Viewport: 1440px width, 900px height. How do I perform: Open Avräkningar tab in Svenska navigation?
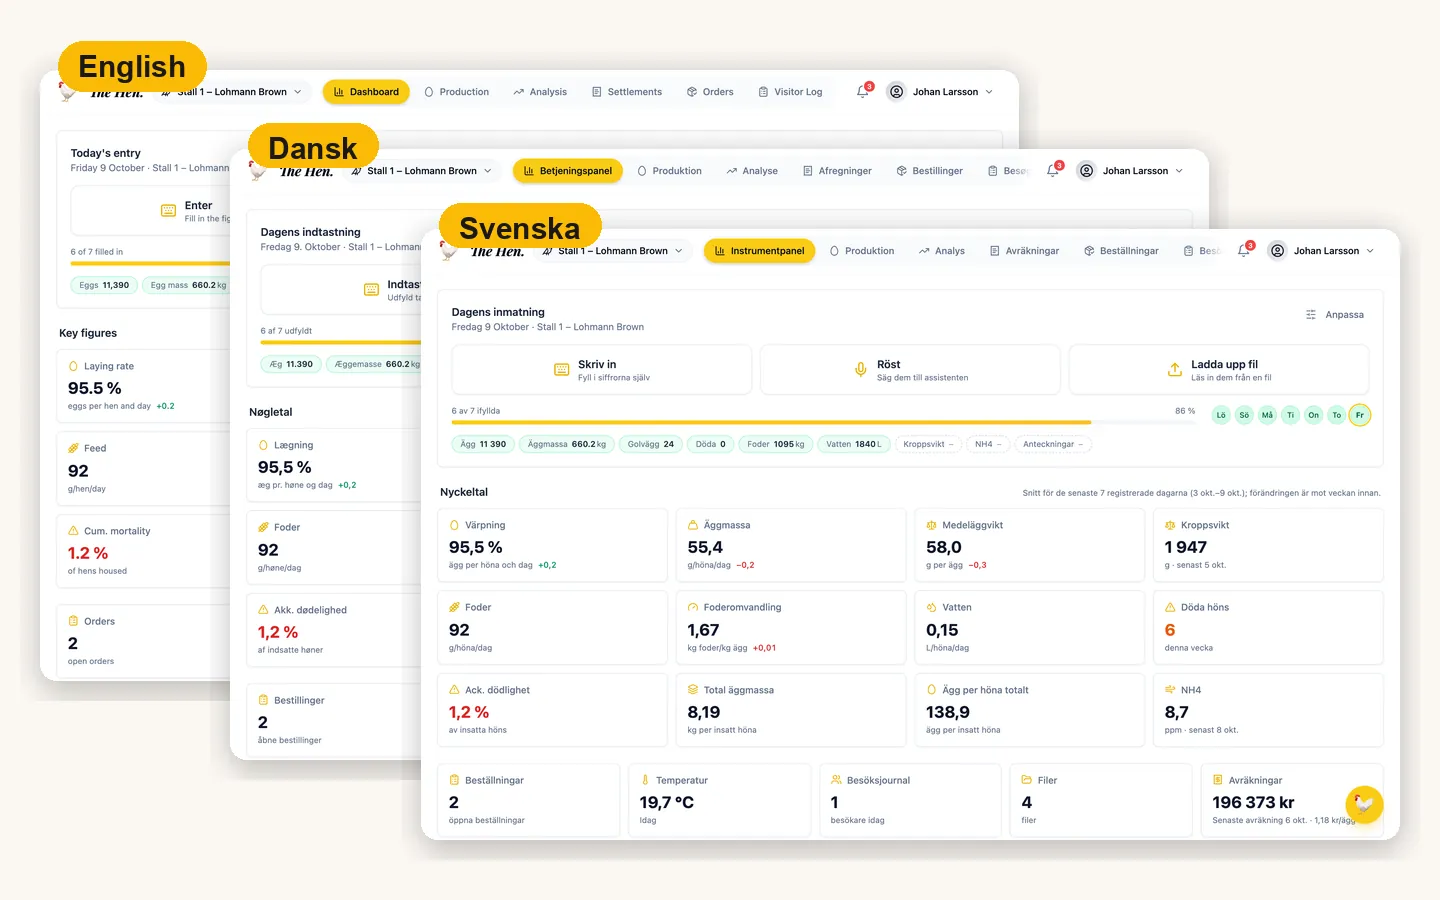(x=1024, y=251)
